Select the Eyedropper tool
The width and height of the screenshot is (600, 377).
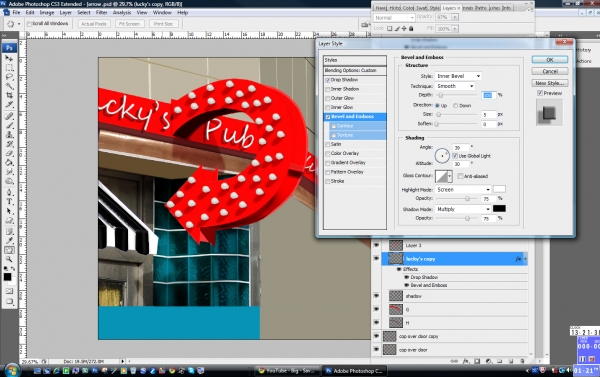coord(9,241)
